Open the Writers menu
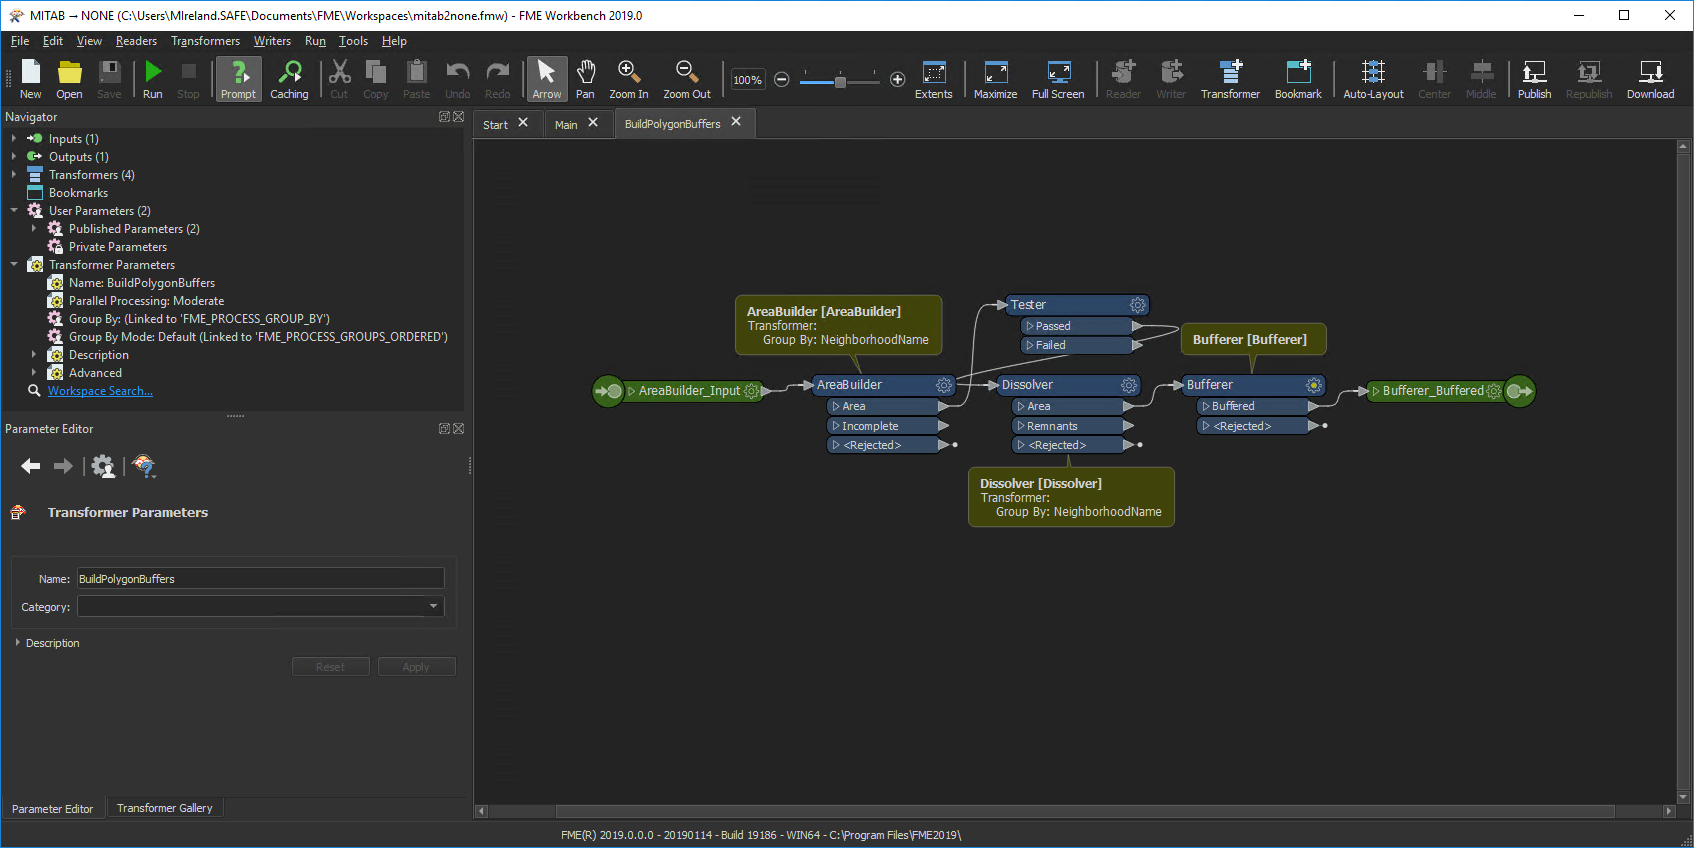Image resolution: width=1694 pixels, height=848 pixels. click(272, 41)
